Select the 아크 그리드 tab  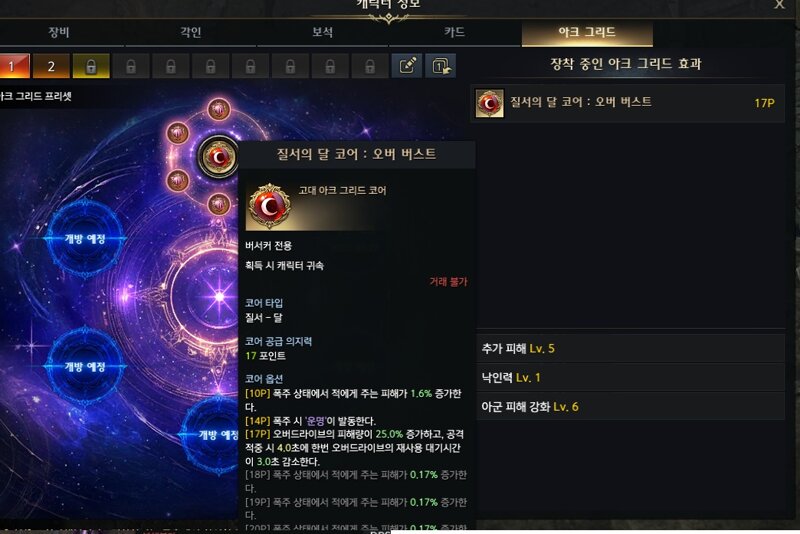click(587, 32)
